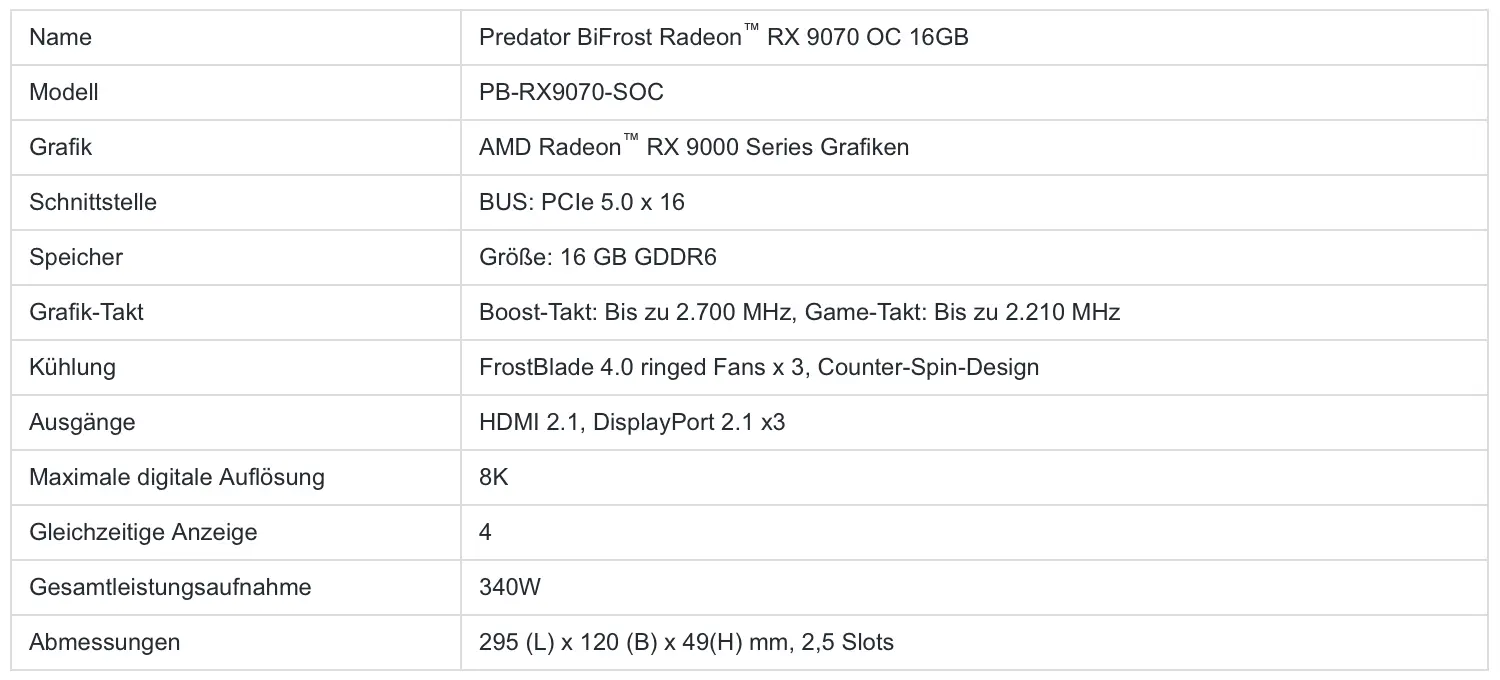Click the '8K' maximum resolution value
Viewport: 1500px width, 680px height.
[x=494, y=478]
